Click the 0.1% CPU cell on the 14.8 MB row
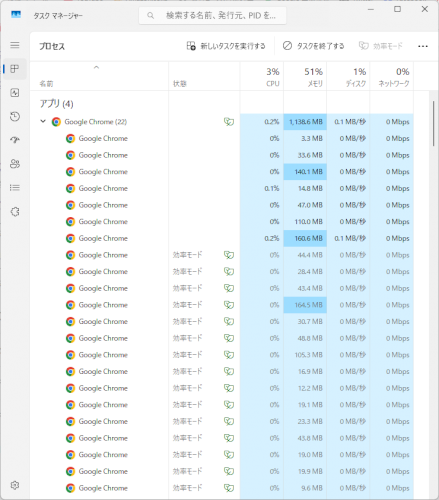This screenshot has height=500, width=439. (262, 189)
